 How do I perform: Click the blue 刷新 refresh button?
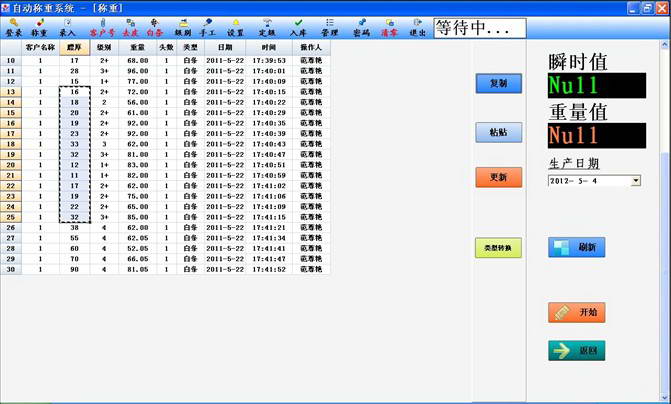576,247
